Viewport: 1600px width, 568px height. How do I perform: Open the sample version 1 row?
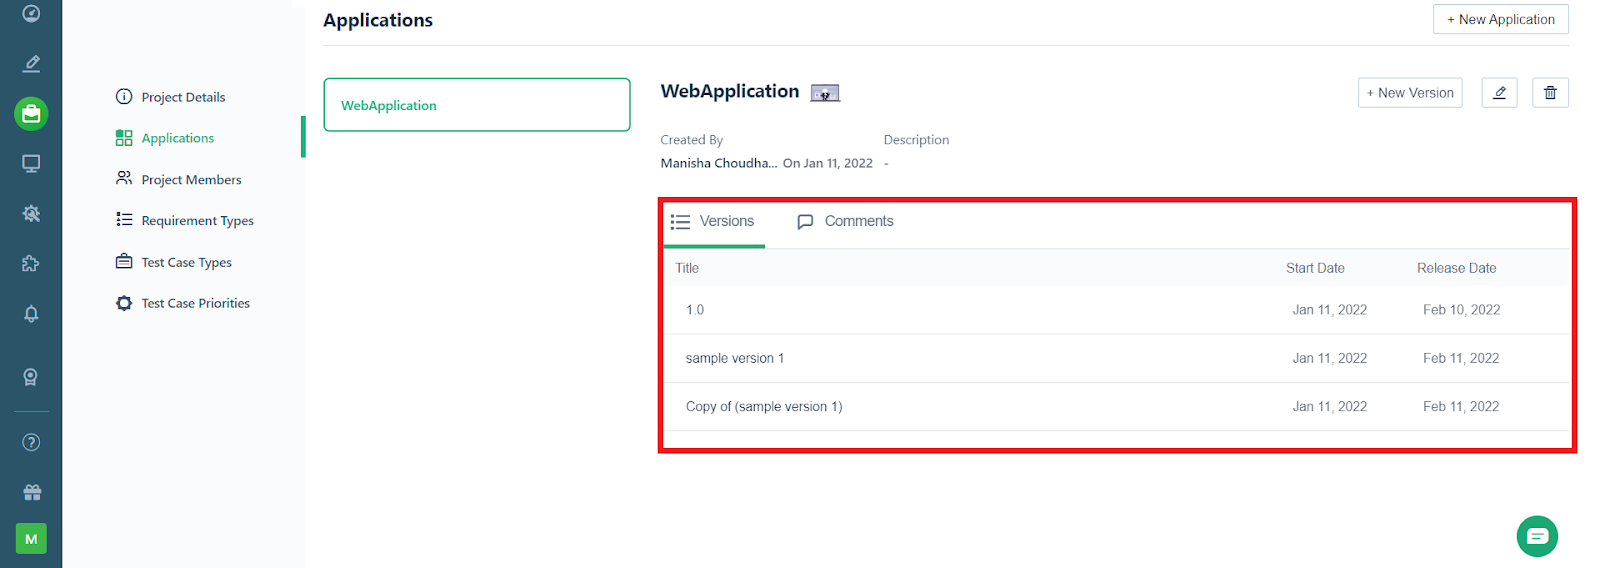tap(1116, 358)
